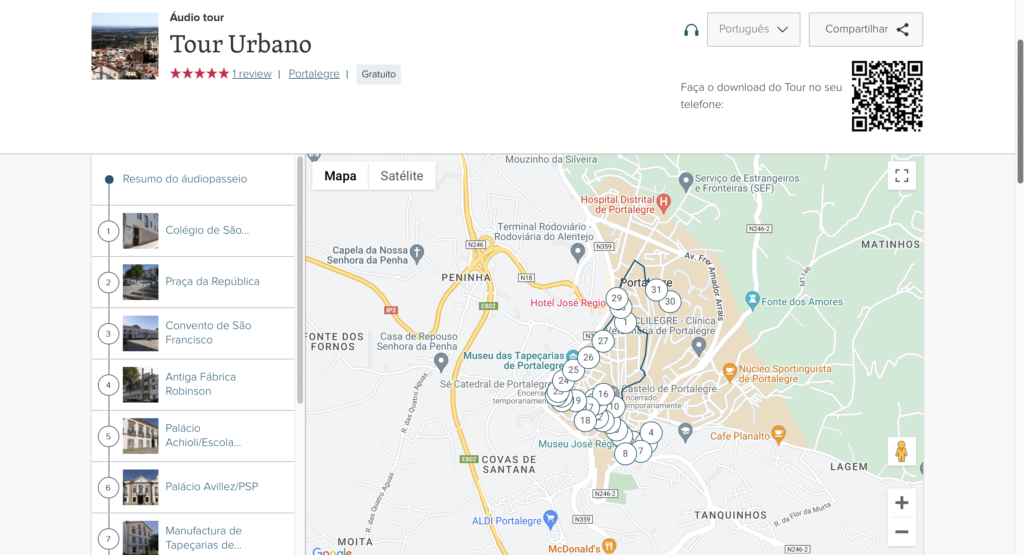Select stop 2 Praça da República
This screenshot has width=1024, height=555.
193,282
